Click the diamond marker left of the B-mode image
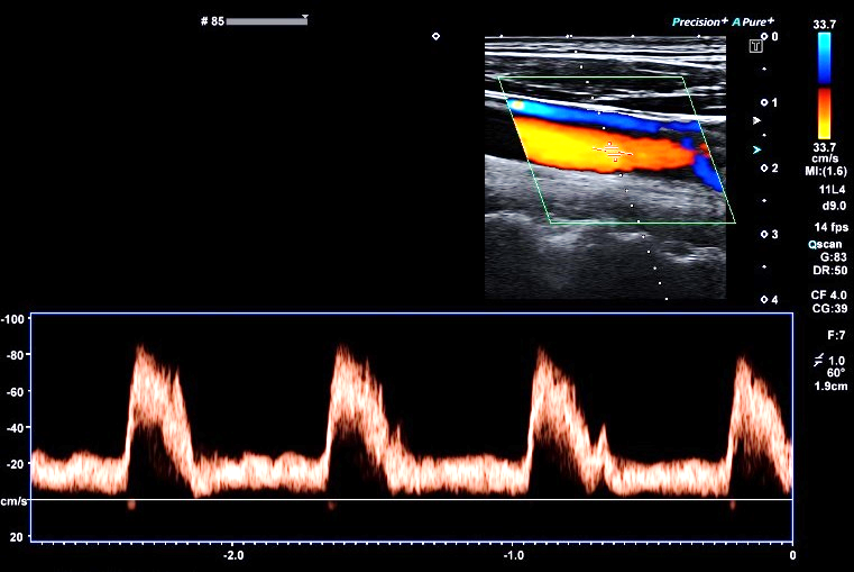The height and width of the screenshot is (572, 854). tap(435, 36)
